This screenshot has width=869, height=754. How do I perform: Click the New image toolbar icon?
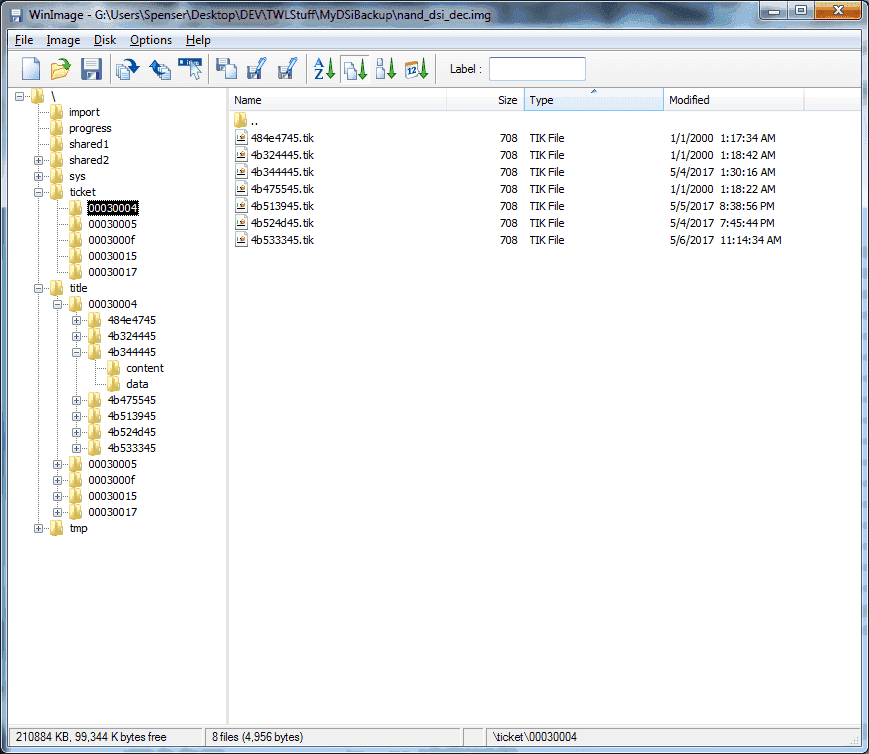[31, 69]
